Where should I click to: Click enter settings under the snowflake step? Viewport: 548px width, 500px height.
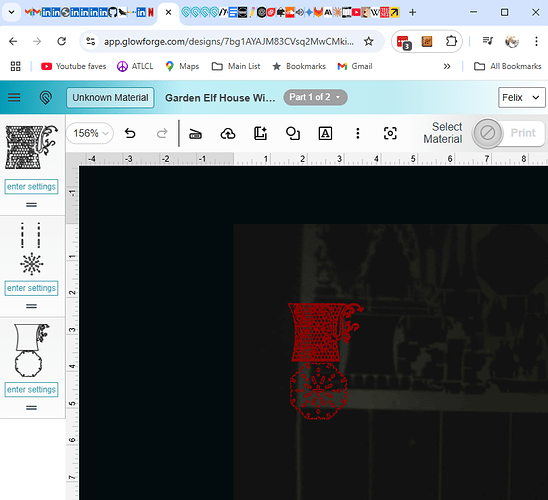(x=31, y=288)
